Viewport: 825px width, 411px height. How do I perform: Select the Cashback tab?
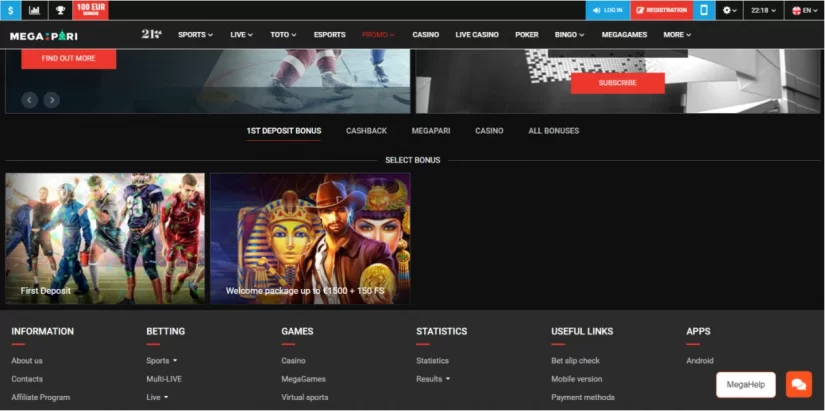366,131
